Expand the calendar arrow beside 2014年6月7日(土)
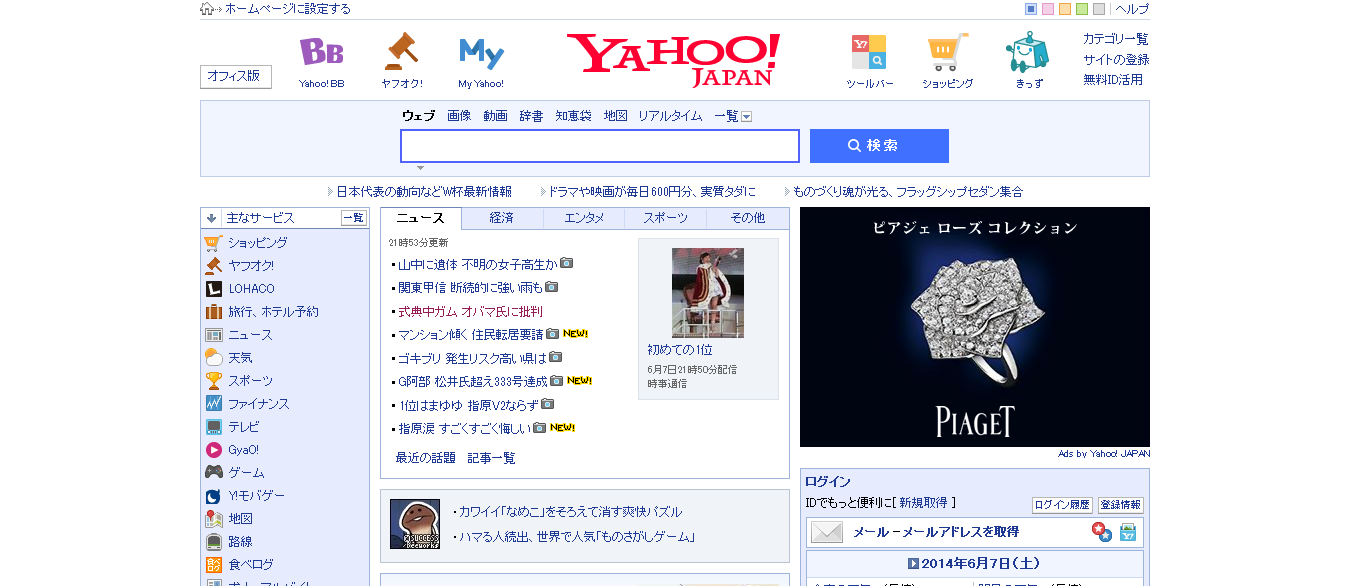Viewport: 1349px width, 586px height. tap(913, 563)
